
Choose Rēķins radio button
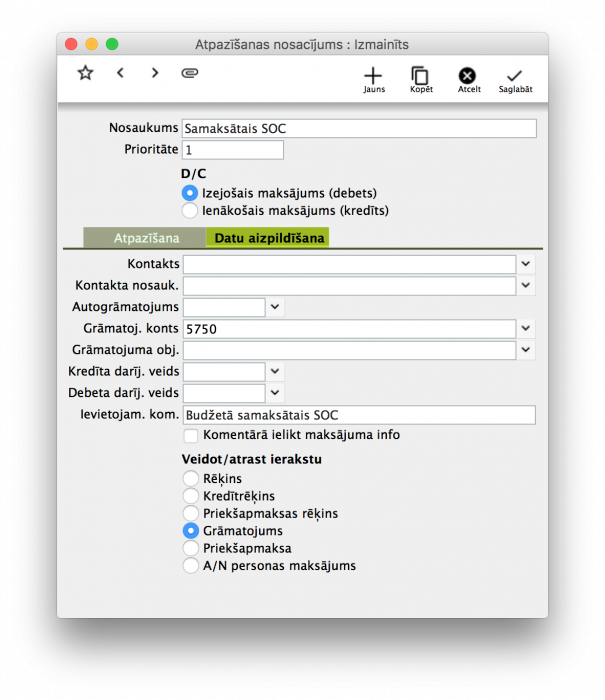click(x=190, y=479)
